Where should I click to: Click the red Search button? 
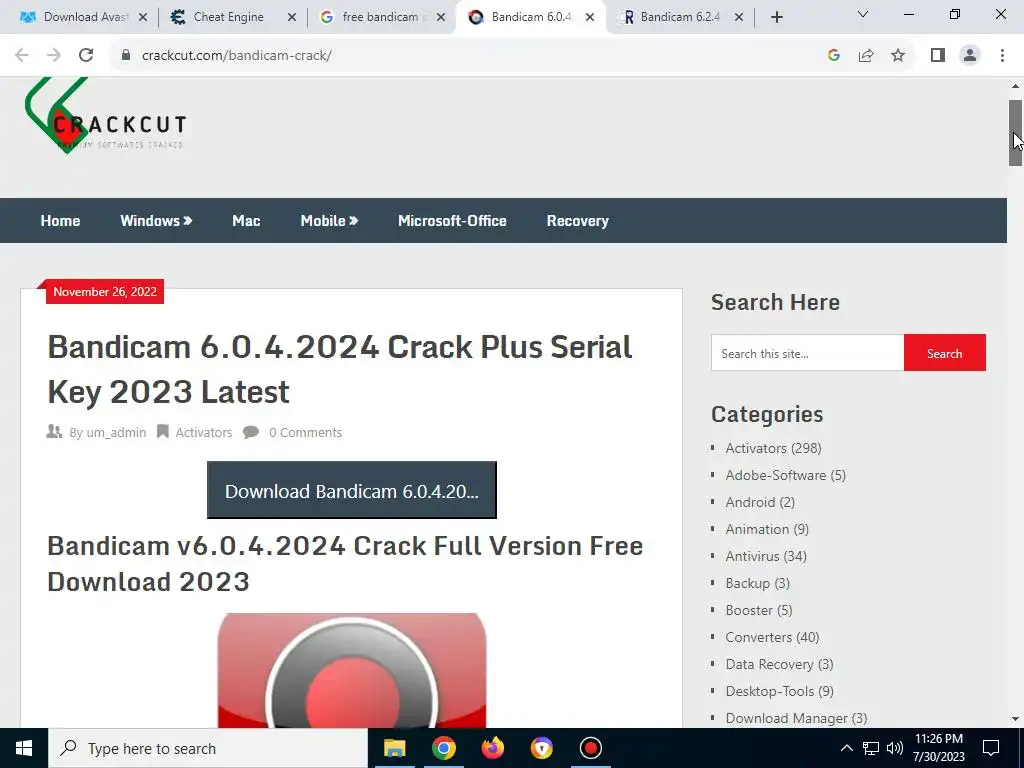coord(944,353)
